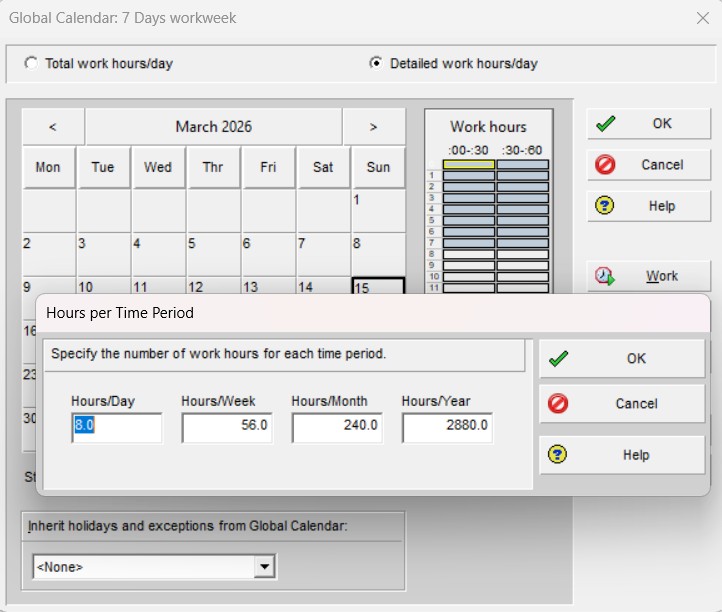Click the question mark icon beside upper Help
Viewport: 722px width, 612px height.
coord(605,206)
